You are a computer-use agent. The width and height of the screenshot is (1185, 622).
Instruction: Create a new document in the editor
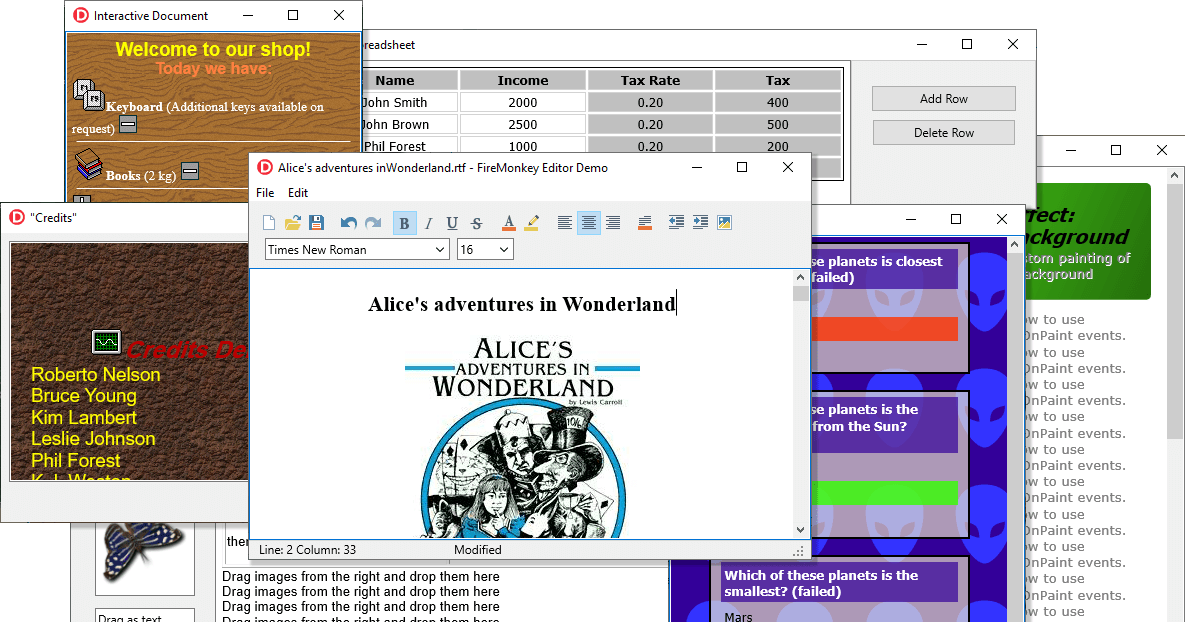(269, 222)
